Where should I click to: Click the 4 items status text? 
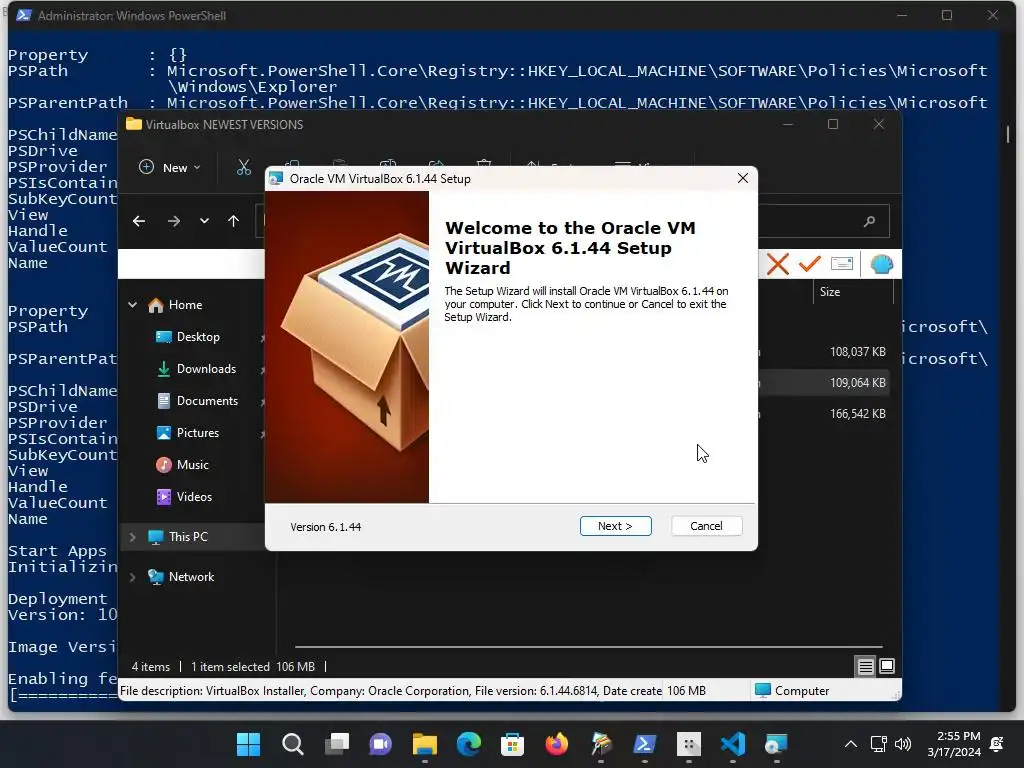(151, 667)
